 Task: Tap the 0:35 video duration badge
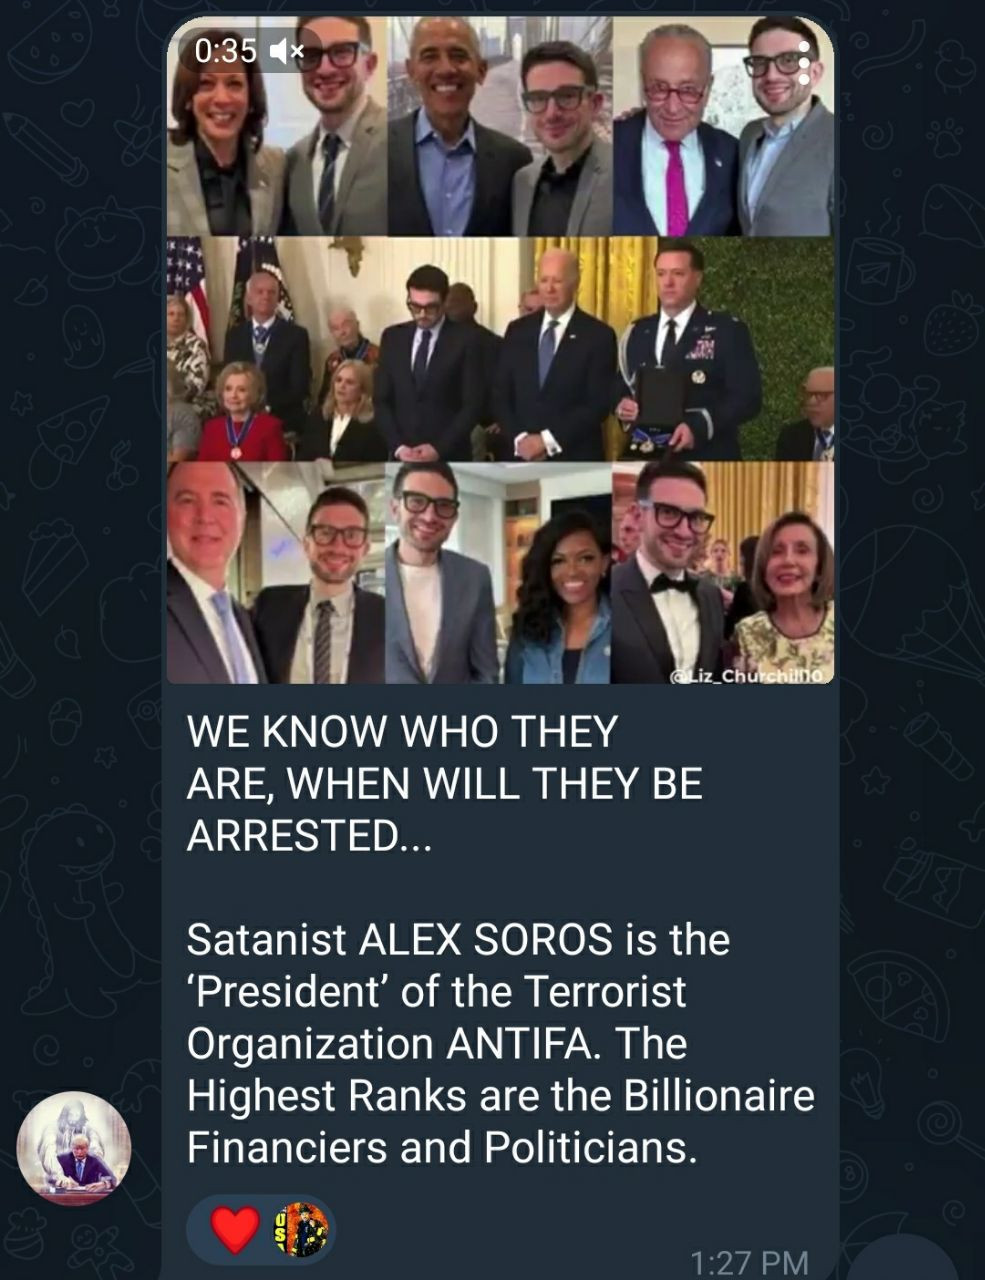pyautogui.click(x=226, y=50)
